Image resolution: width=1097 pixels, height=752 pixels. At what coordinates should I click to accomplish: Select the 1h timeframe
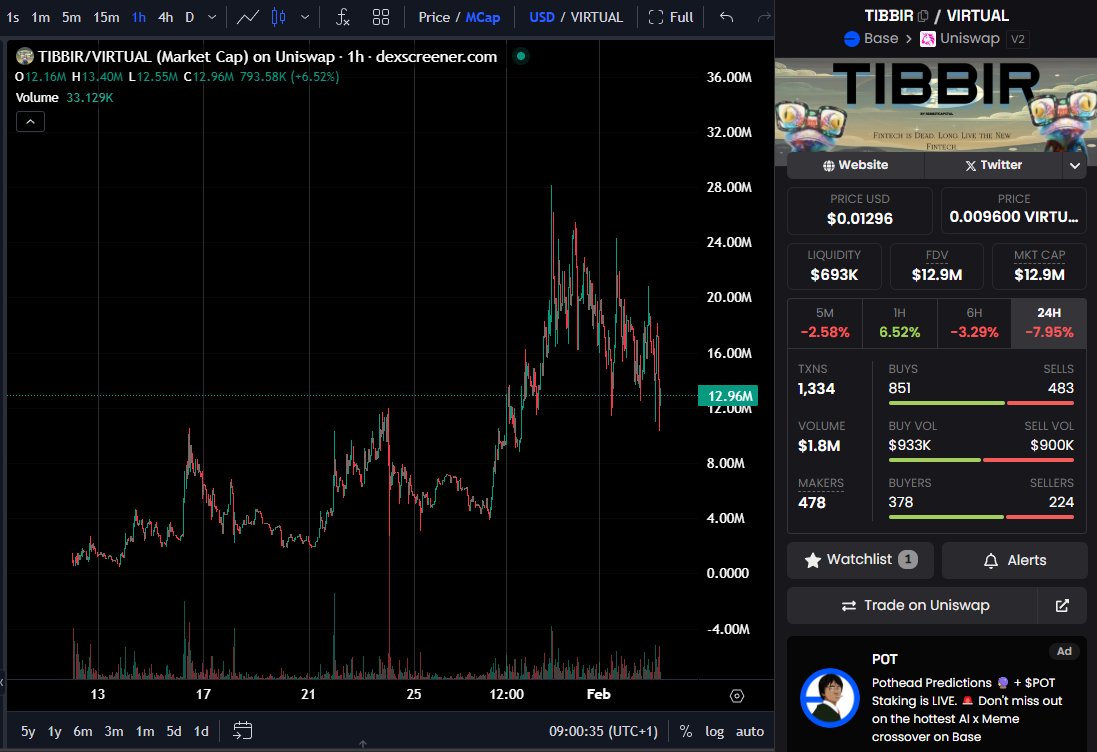click(139, 17)
